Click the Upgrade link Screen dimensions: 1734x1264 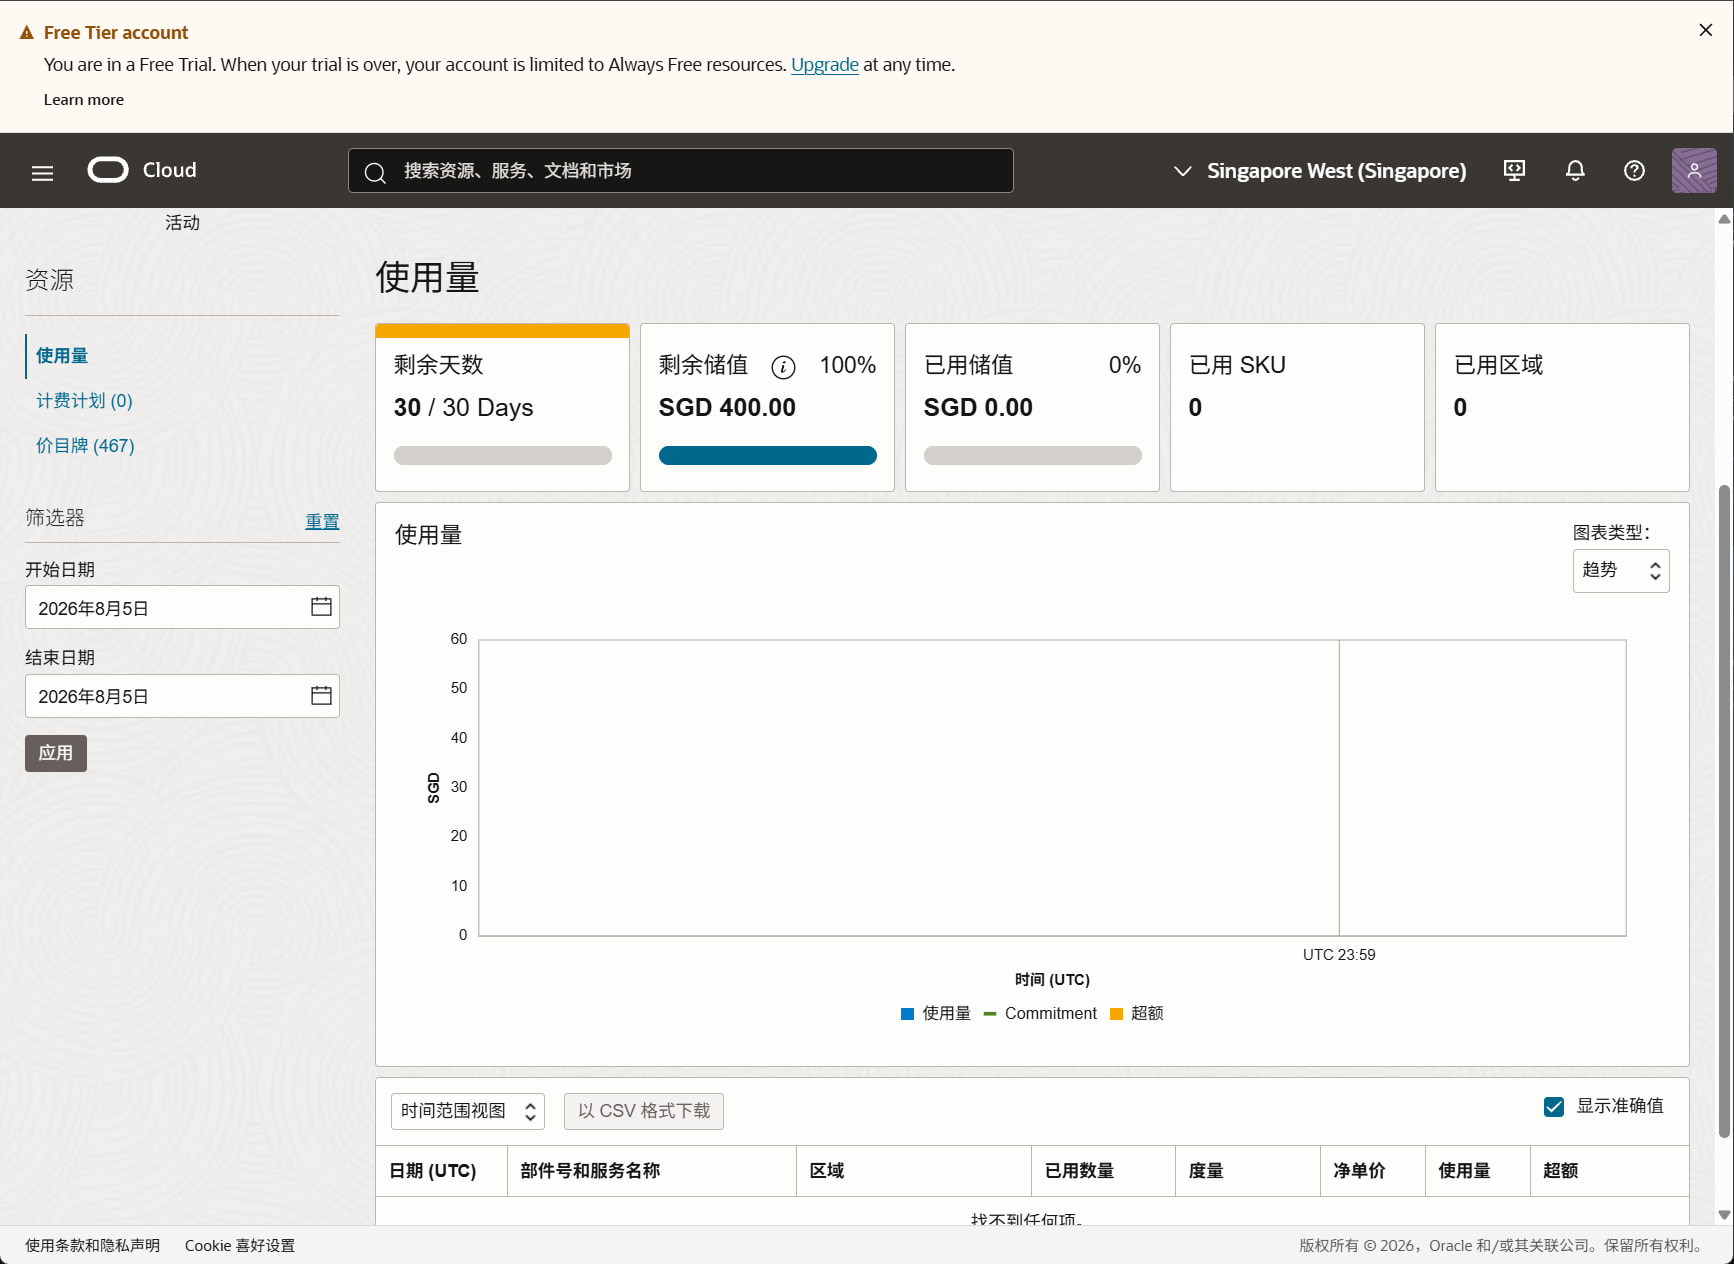coord(824,65)
